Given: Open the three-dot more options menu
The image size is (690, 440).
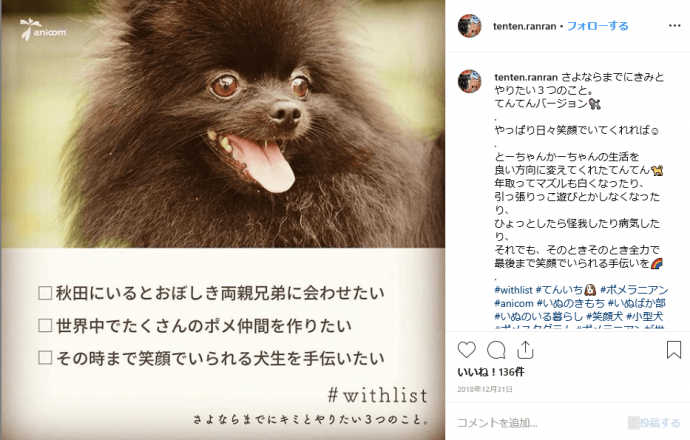Looking at the screenshot, I should pyautogui.click(x=675, y=26).
